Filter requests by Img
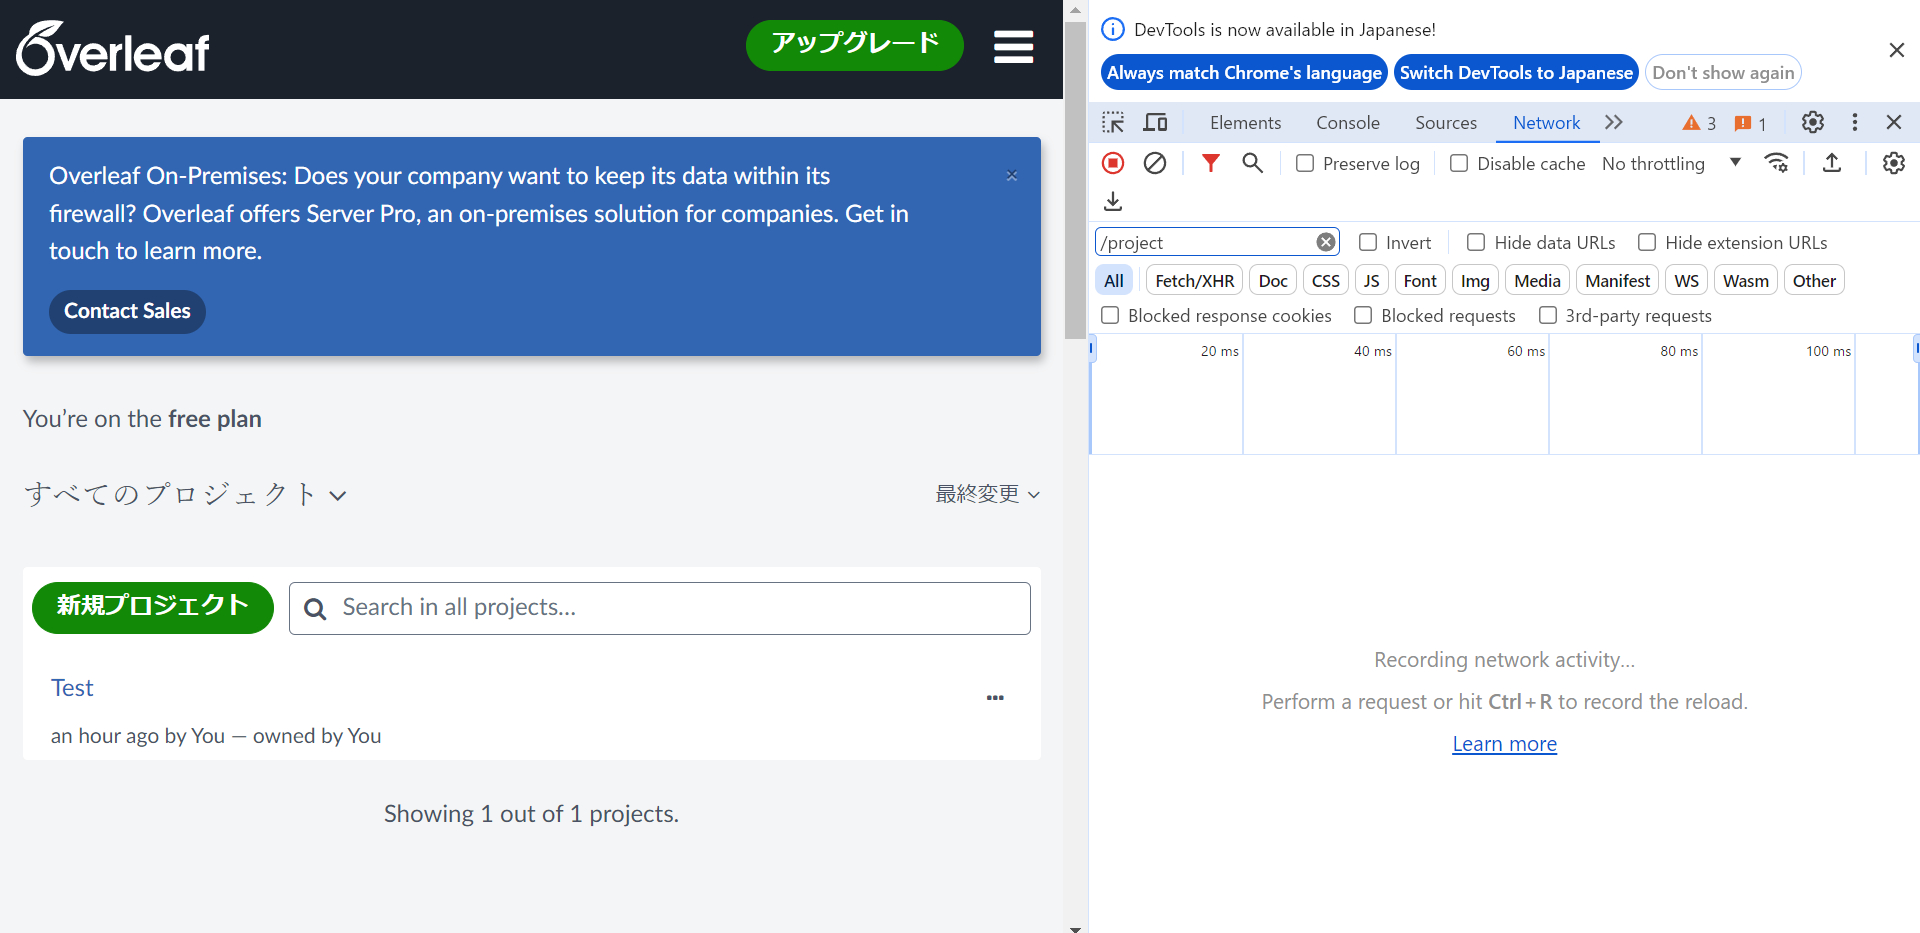This screenshot has height=933, width=1920. [x=1475, y=281]
